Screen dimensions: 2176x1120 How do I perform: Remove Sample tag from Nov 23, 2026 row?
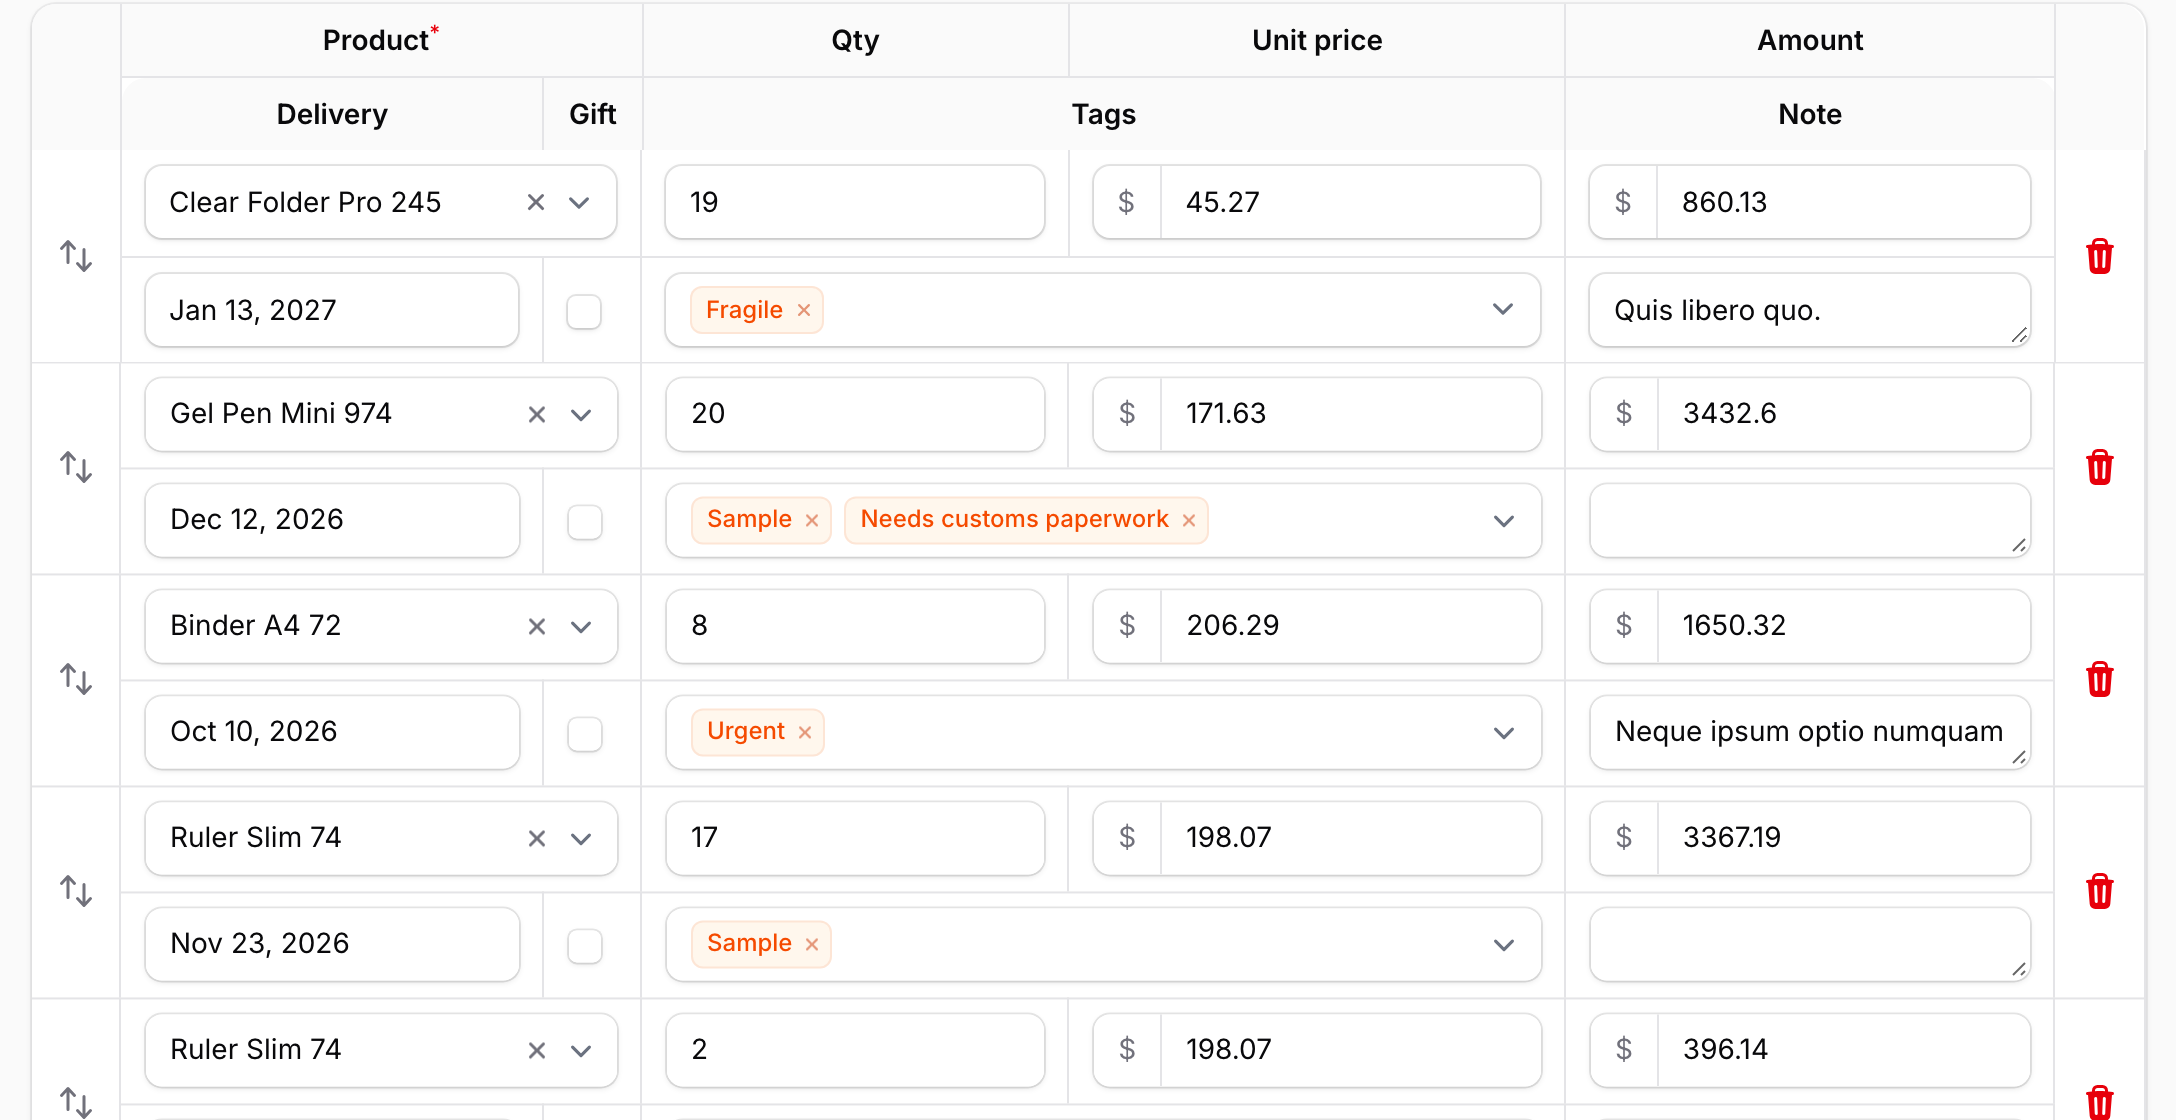(x=812, y=945)
